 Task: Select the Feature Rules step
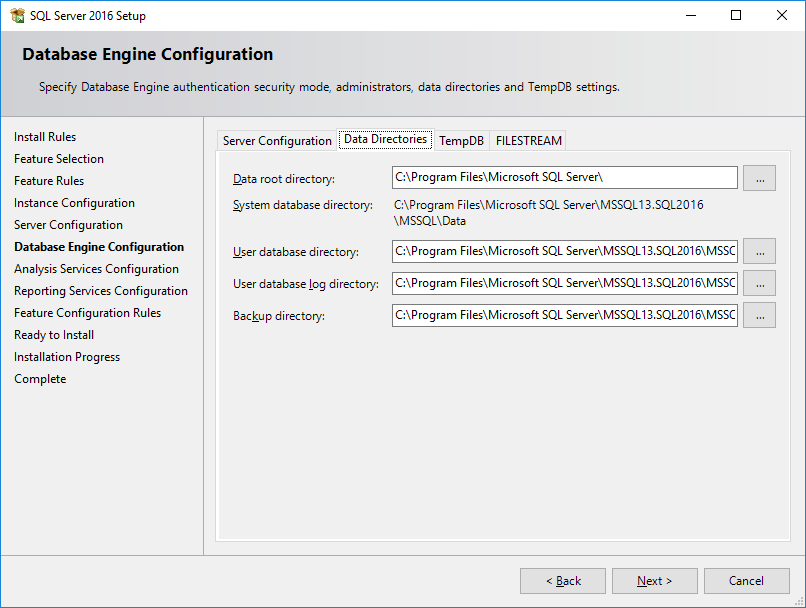coord(49,181)
